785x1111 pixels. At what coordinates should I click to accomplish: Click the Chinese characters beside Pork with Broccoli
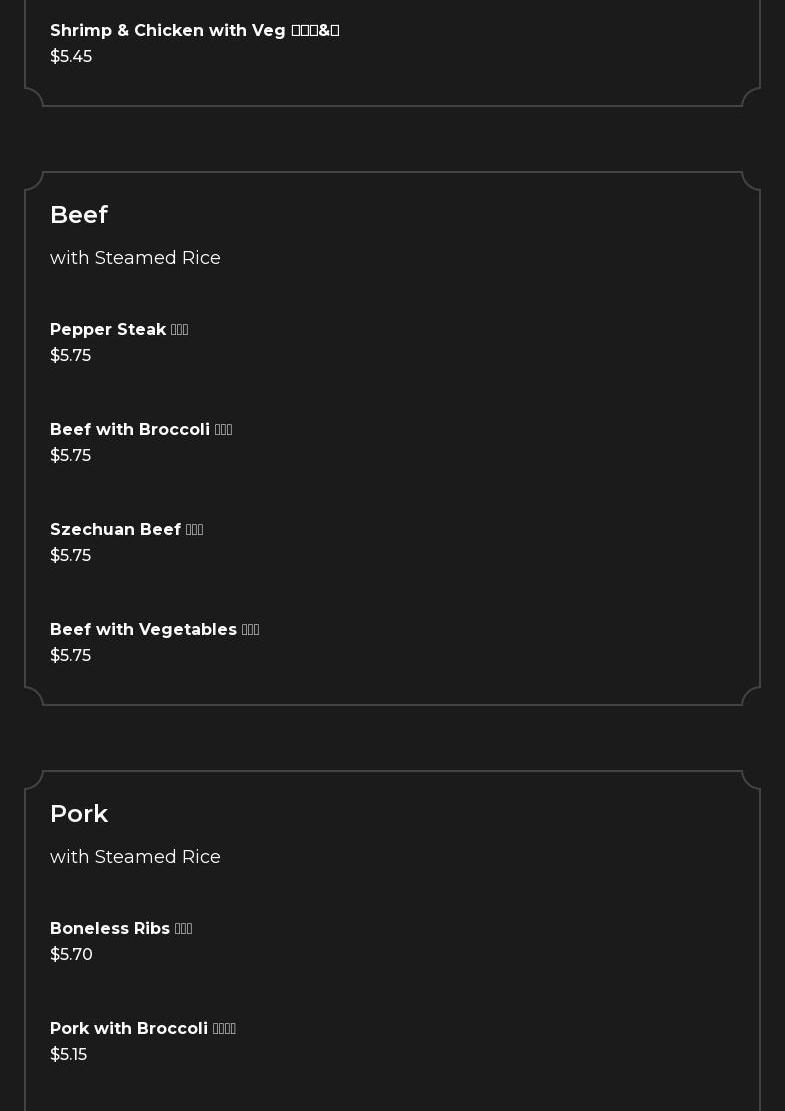click(224, 1029)
